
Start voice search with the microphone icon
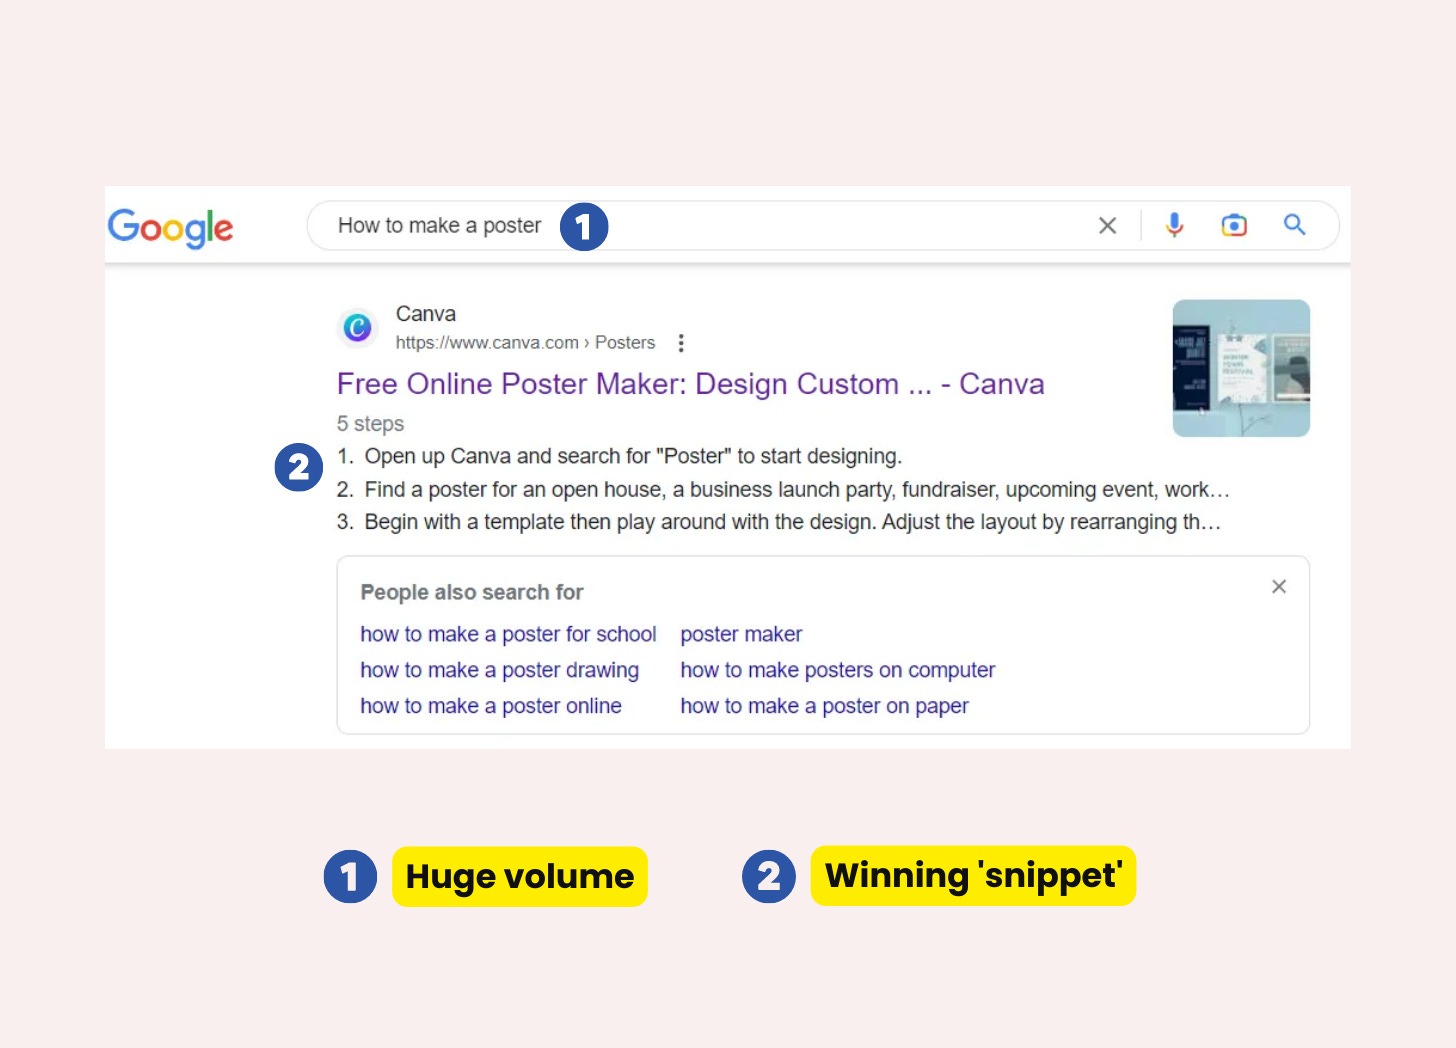1174,226
